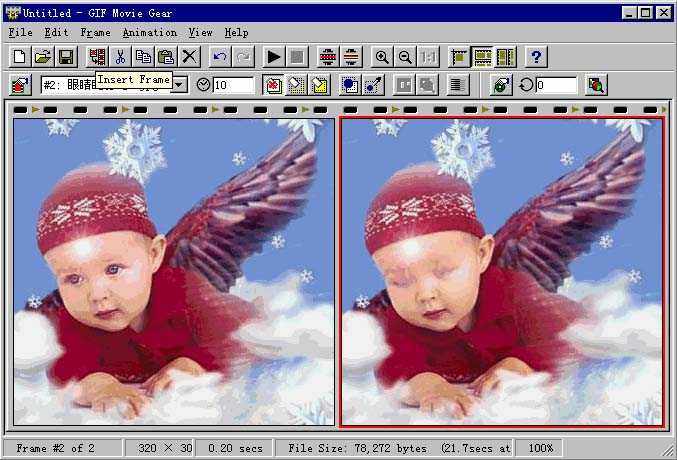The height and width of the screenshot is (460, 677).
Task: Click the Save floppy disk icon
Action: point(65,57)
